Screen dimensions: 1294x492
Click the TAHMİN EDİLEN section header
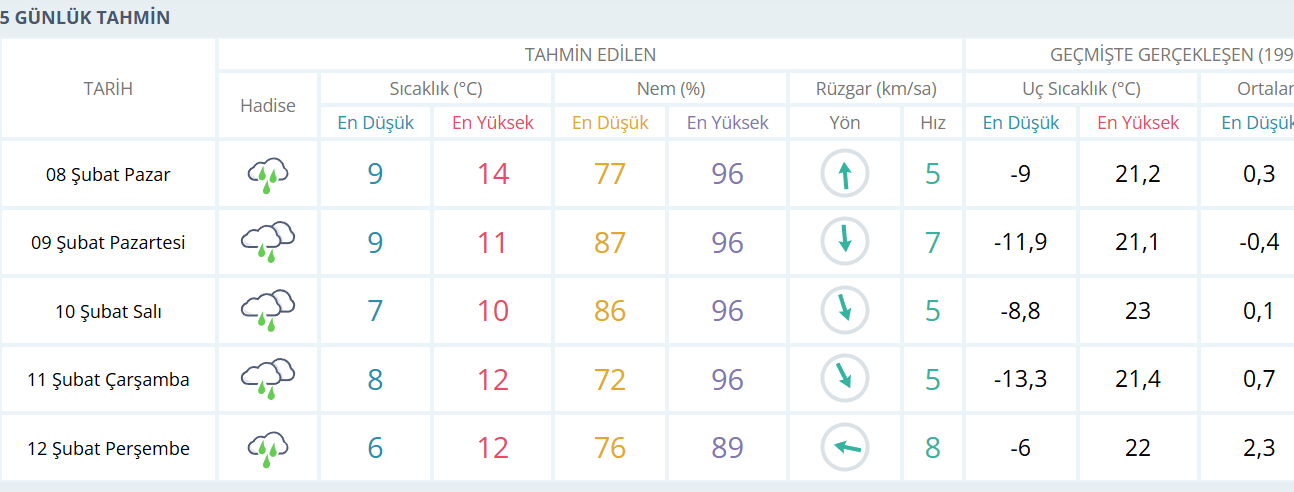(x=590, y=55)
